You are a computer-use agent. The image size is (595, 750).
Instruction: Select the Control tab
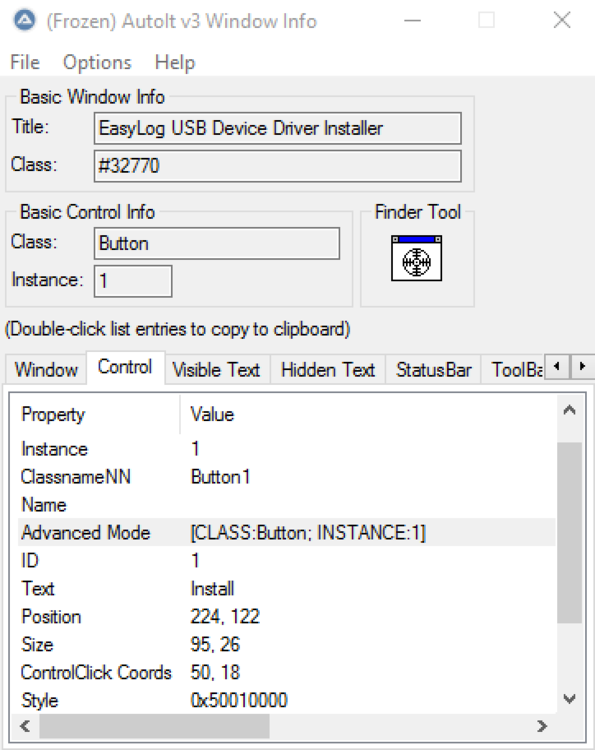pos(125,367)
